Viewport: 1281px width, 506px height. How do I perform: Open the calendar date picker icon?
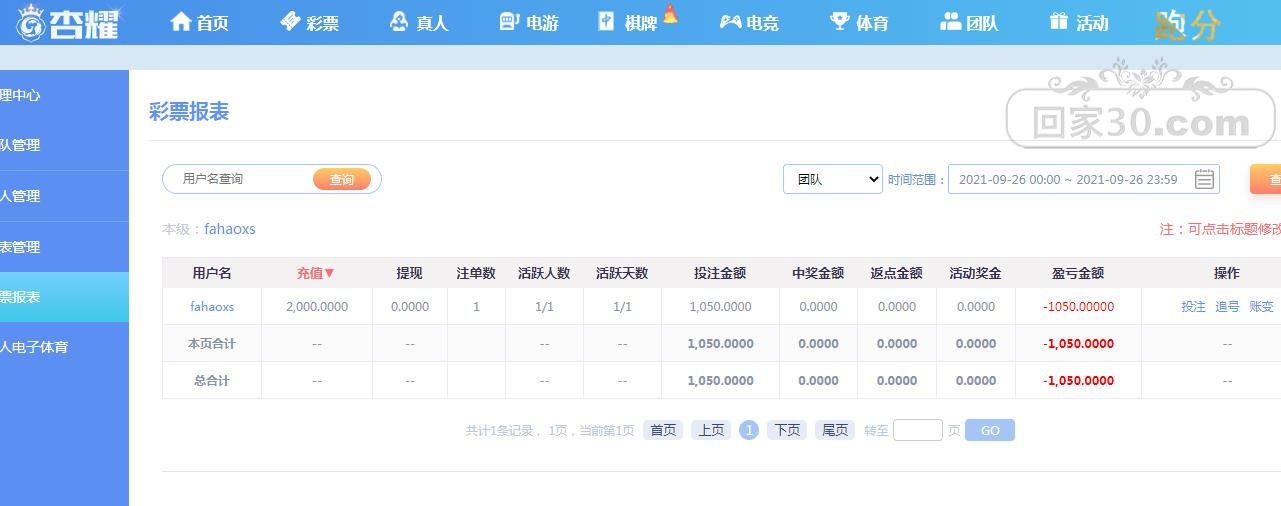click(x=1204, y=179)
